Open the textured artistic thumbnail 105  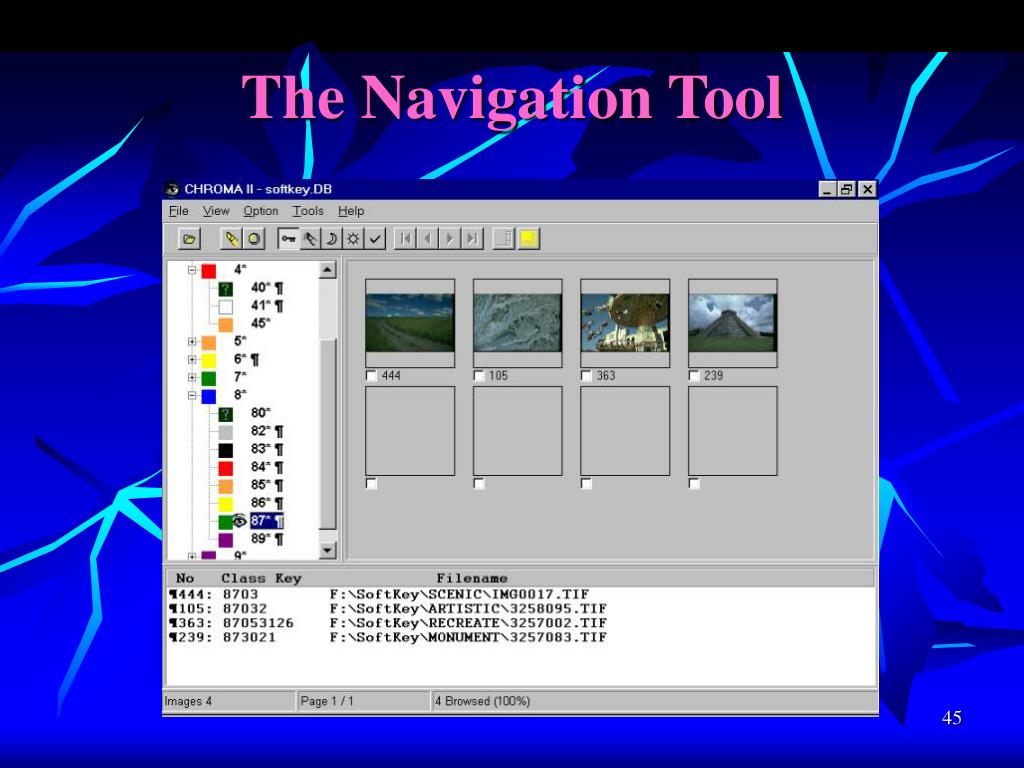pyautogui.click(x=517, y=323)
